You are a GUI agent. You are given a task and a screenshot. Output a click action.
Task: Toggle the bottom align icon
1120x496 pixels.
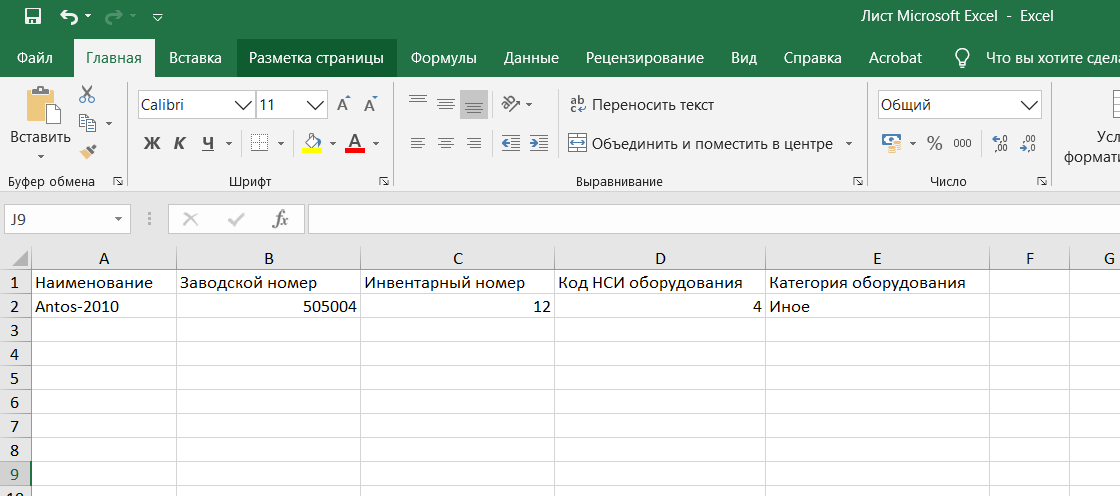click(x=474, y=104)
